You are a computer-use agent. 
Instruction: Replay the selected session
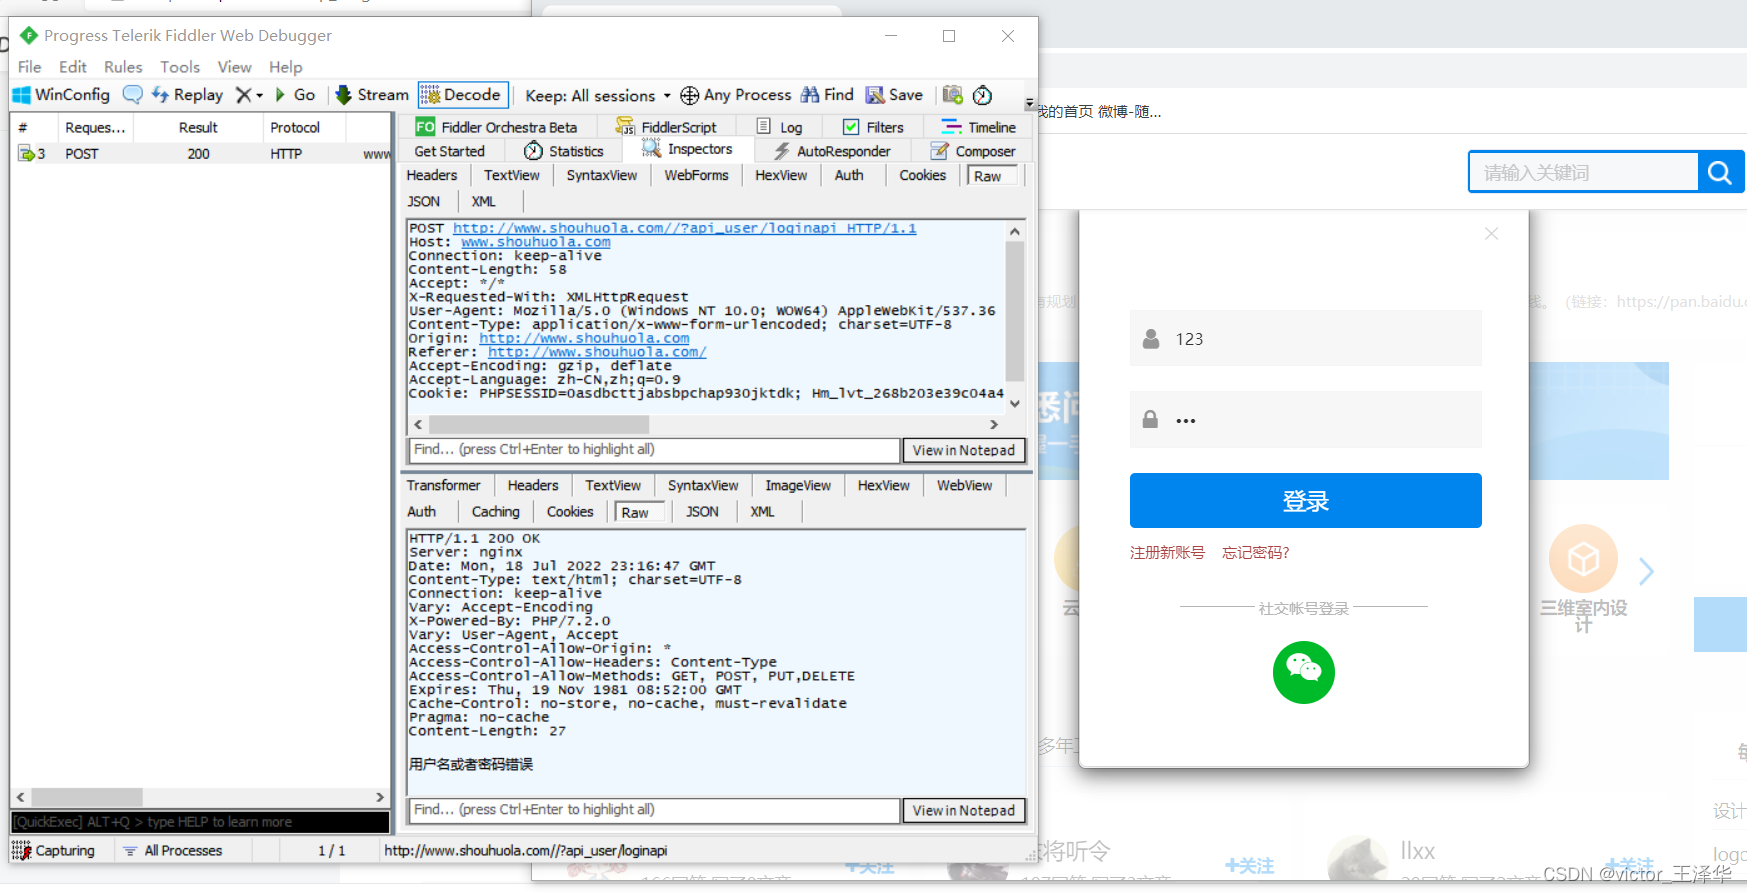(187, 95)
